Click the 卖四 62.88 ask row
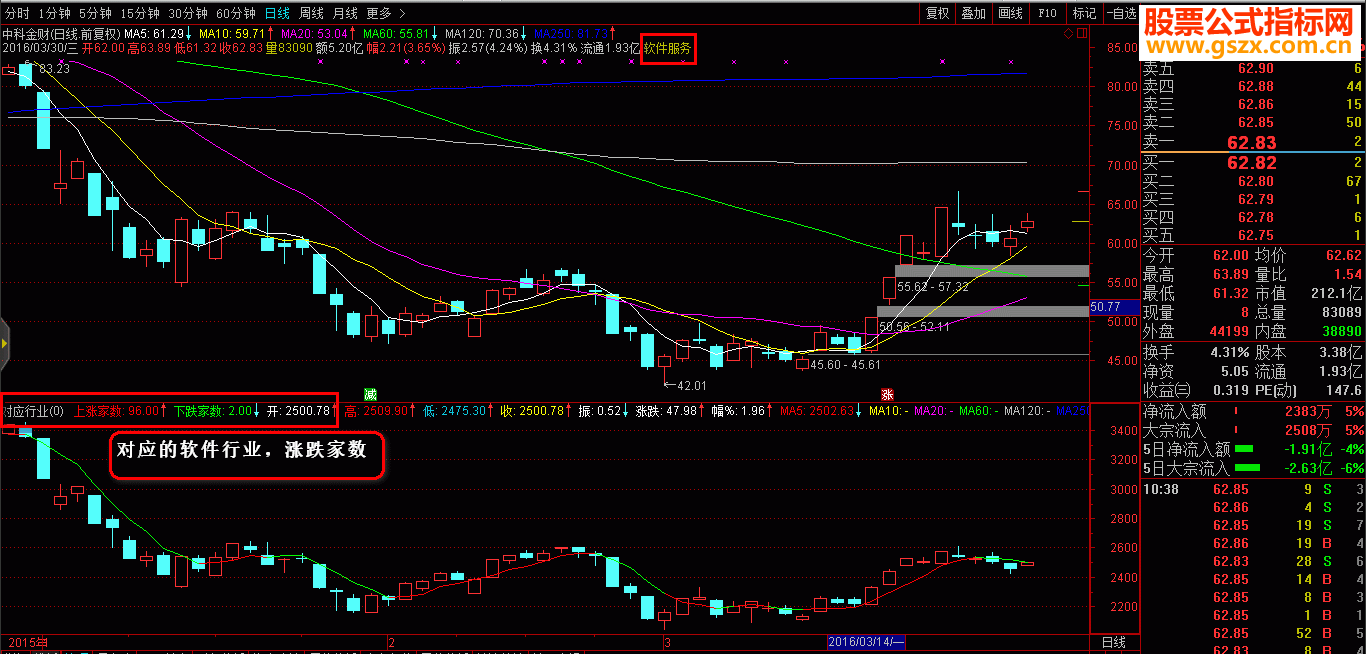The image size is (1366, 654). tap(1253, 87)
